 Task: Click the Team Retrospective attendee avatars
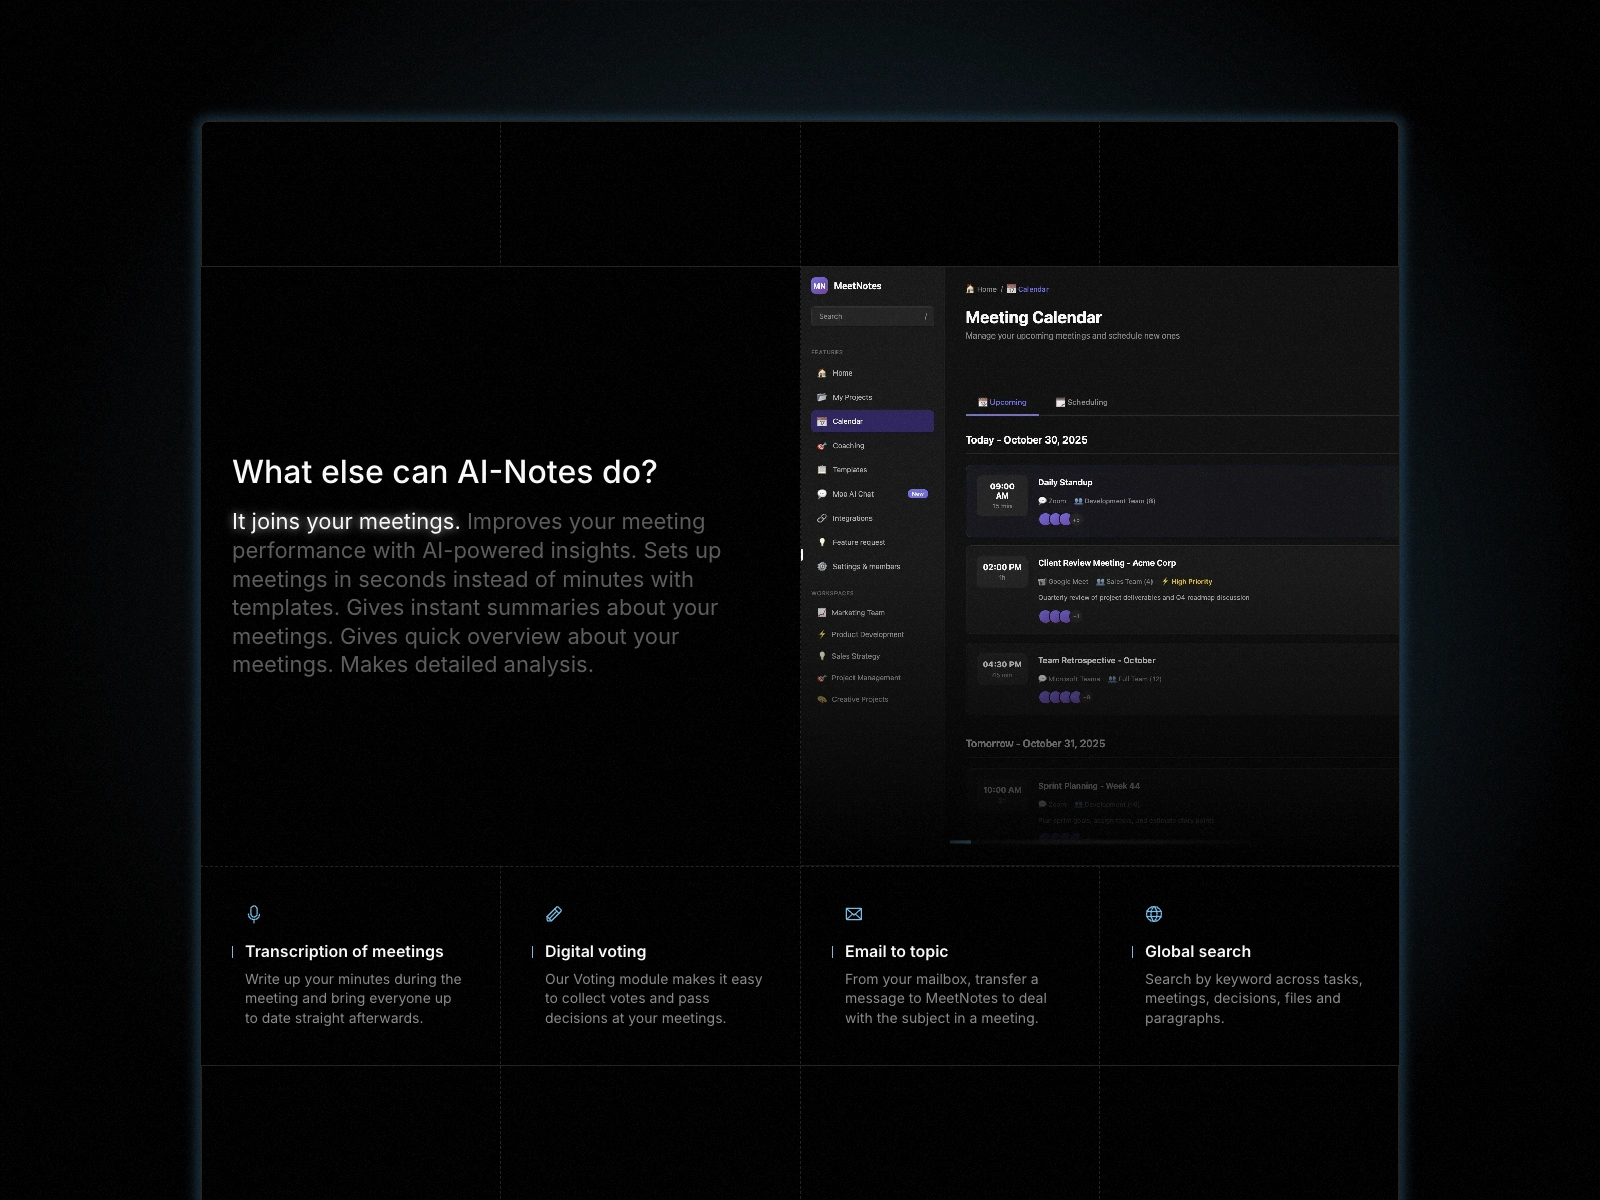pyautogui.click(x=1064, y=697)
